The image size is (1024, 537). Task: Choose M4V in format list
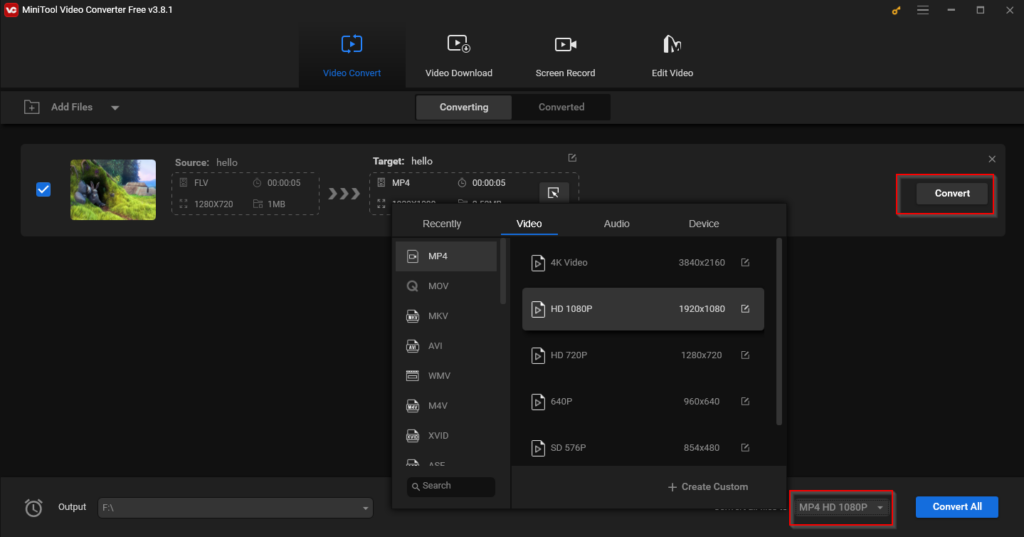(446, 406)
